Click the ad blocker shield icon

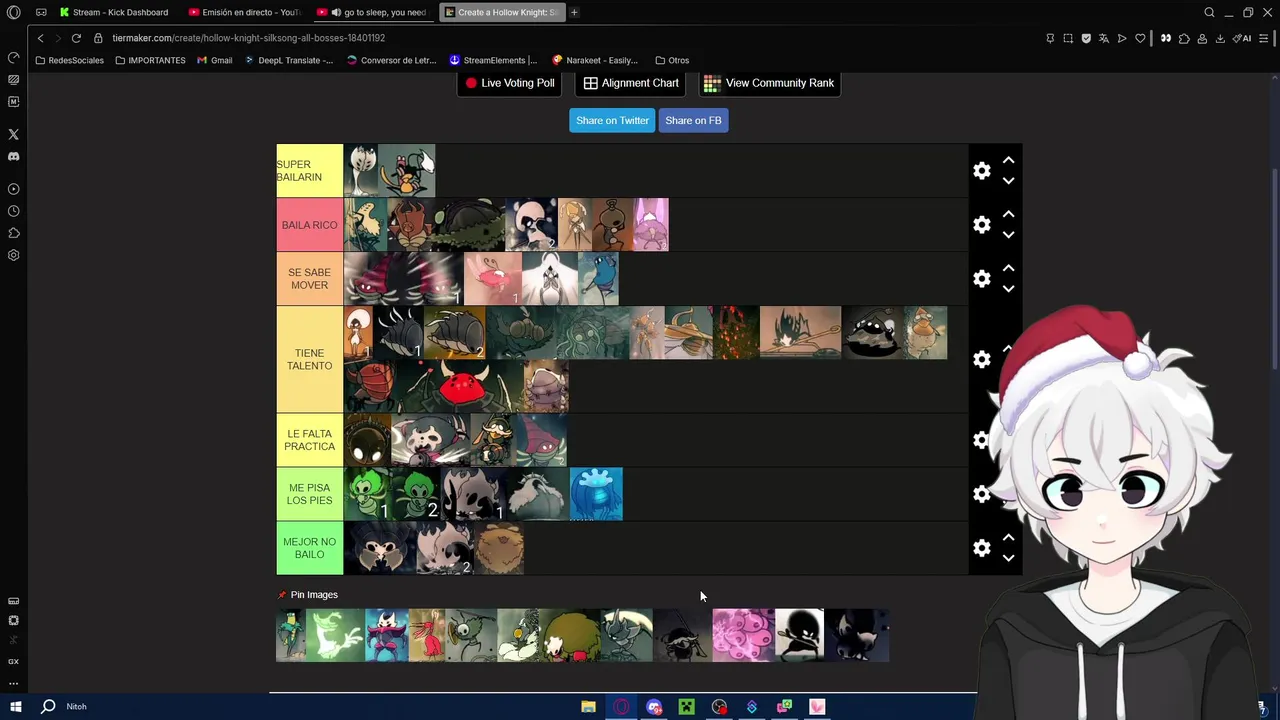[1086, 38]
